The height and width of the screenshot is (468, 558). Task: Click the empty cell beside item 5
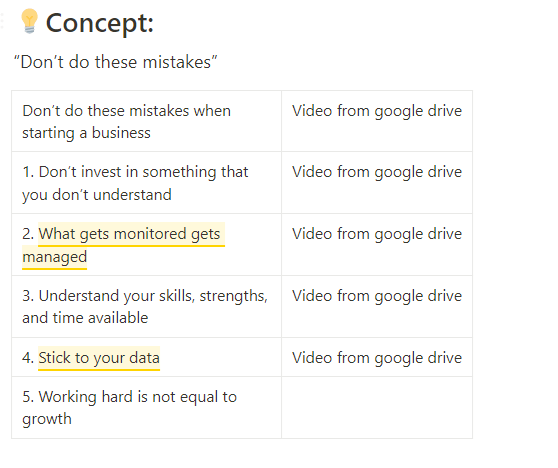[x=377, y=408]
